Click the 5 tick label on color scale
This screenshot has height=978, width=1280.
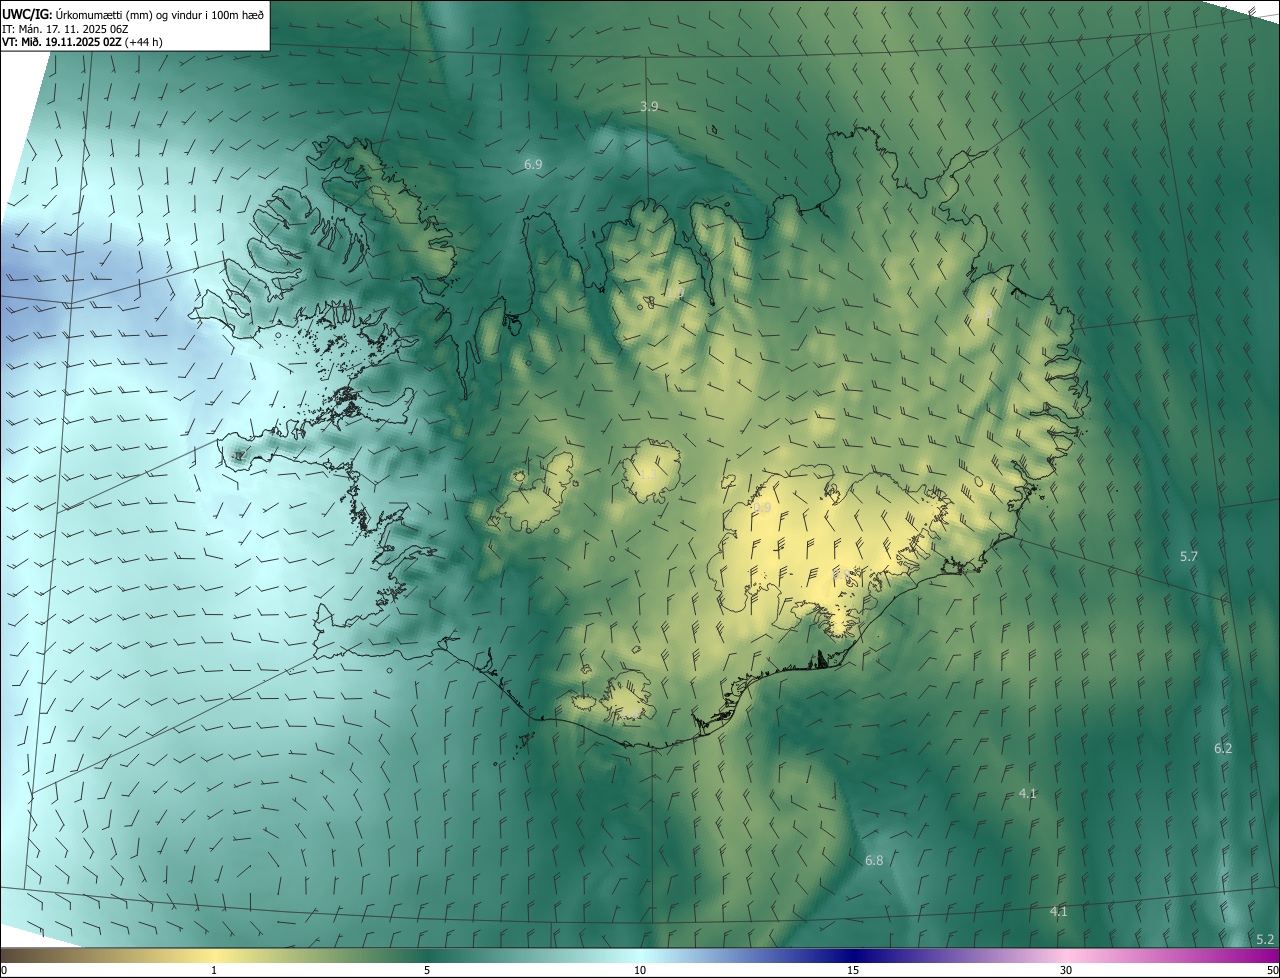(427, 970)
